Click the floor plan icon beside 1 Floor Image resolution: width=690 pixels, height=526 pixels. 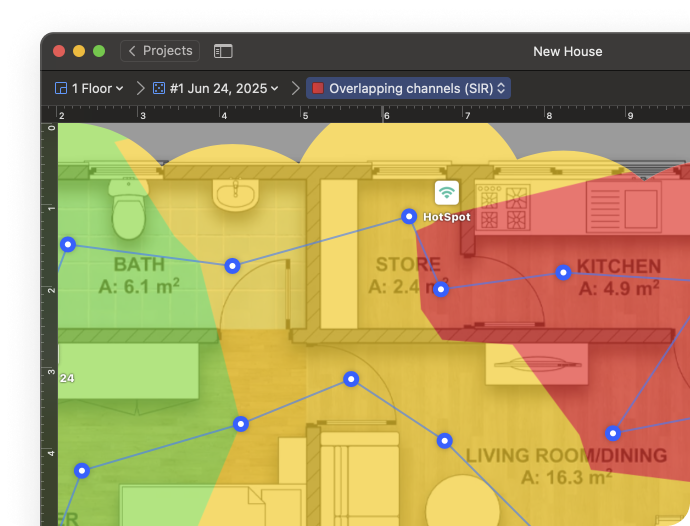tap(61, 88)
